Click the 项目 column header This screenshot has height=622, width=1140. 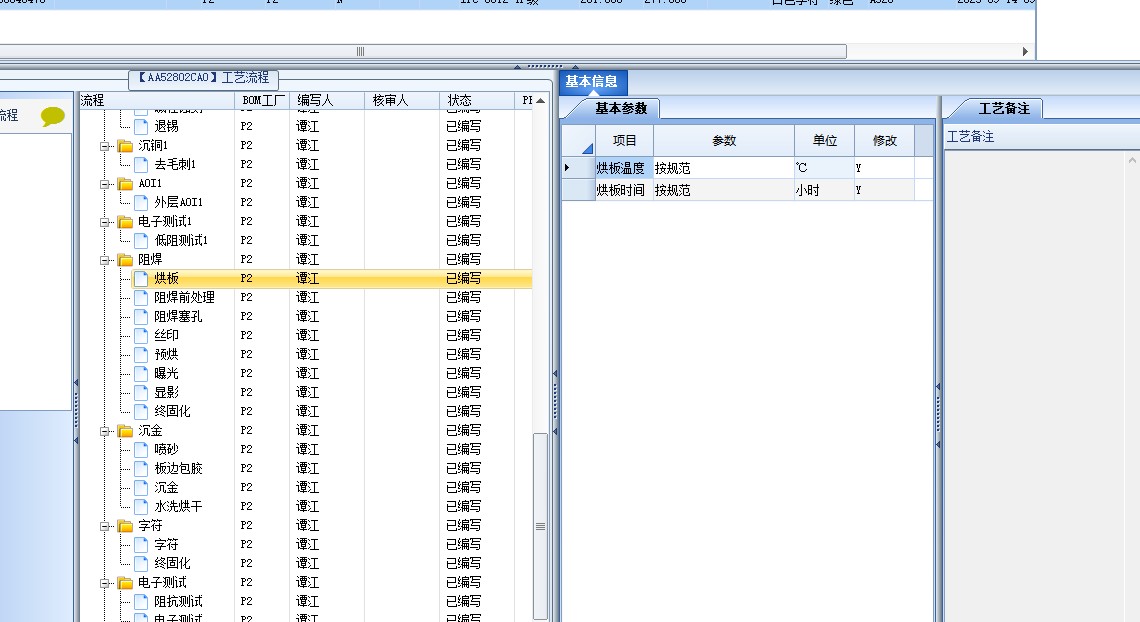tap(625, 140)
